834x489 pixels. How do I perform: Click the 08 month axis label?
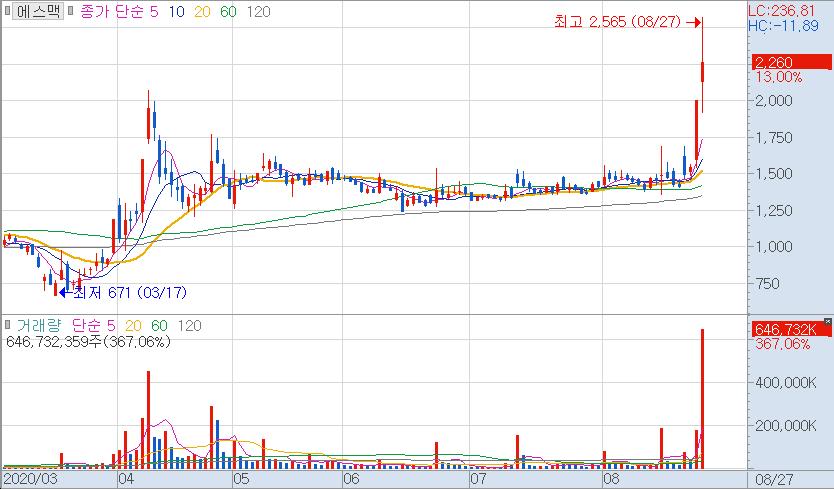pos(611,479)
